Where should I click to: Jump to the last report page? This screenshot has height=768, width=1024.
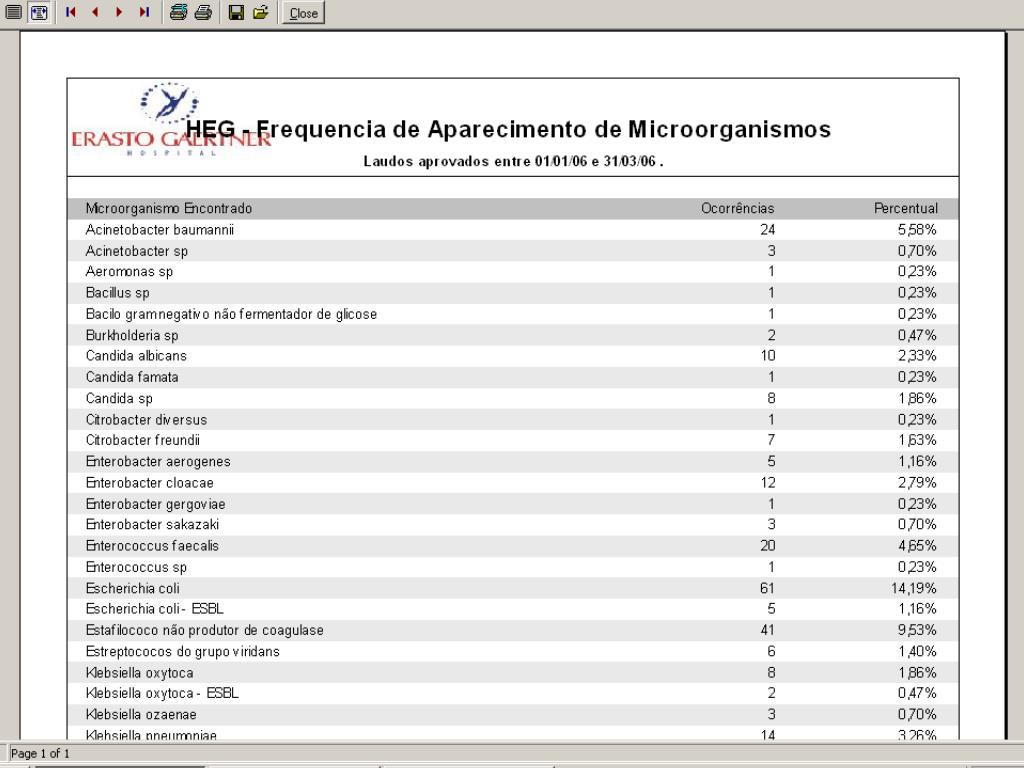click(144, 12)
